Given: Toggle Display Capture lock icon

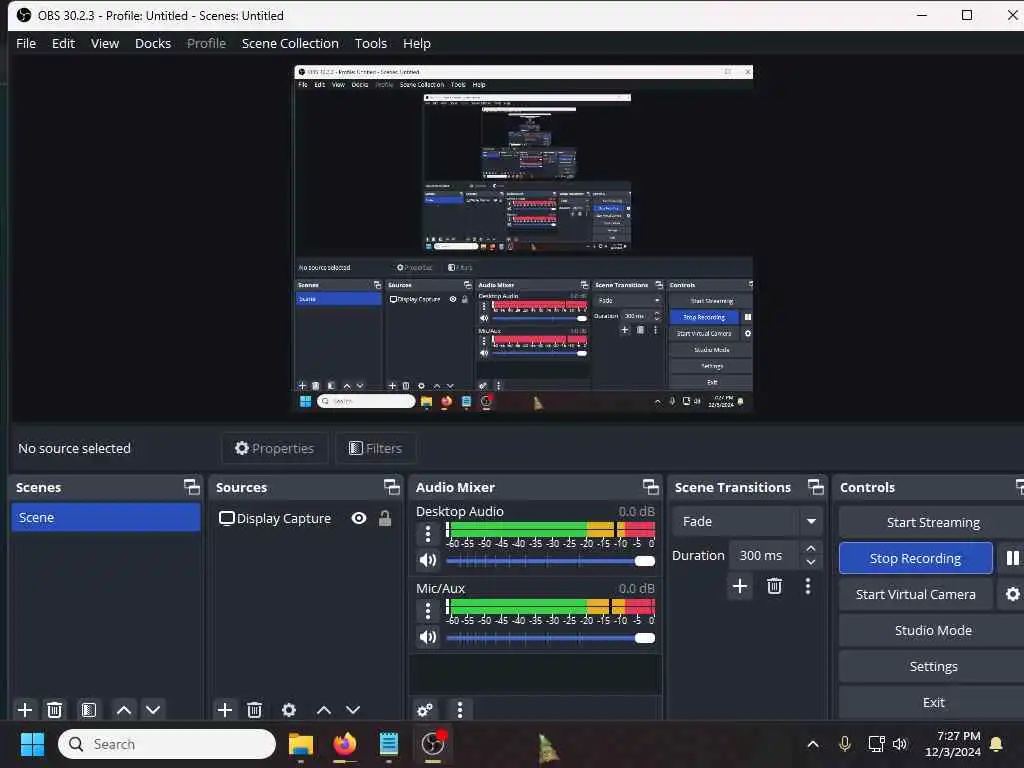Looking at the screenshot, I should [385, 519].
